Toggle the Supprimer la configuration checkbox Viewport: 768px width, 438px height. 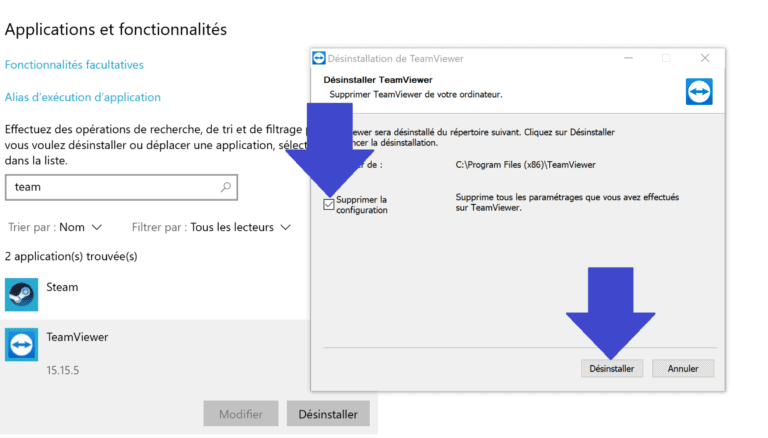pos(329,204)
